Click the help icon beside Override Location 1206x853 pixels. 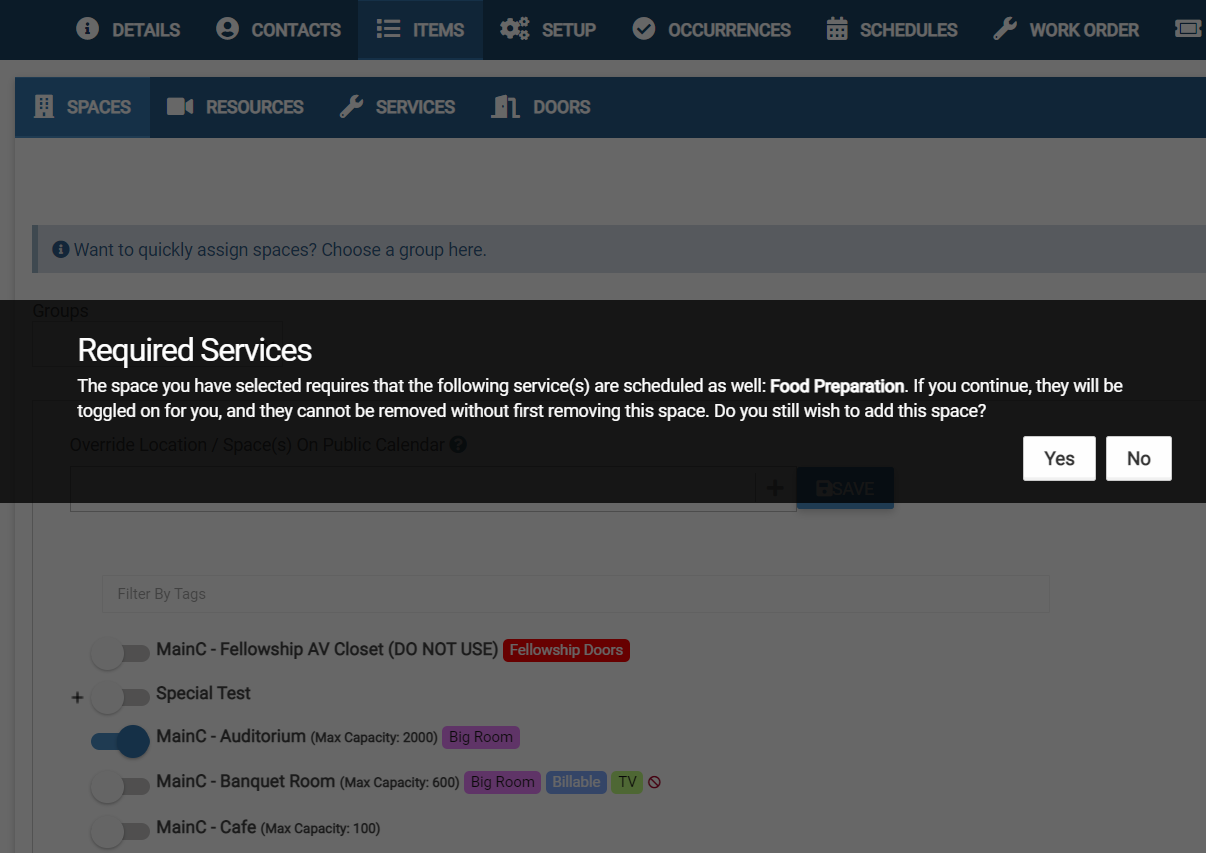pyautogui.click(x=458, y=445)
